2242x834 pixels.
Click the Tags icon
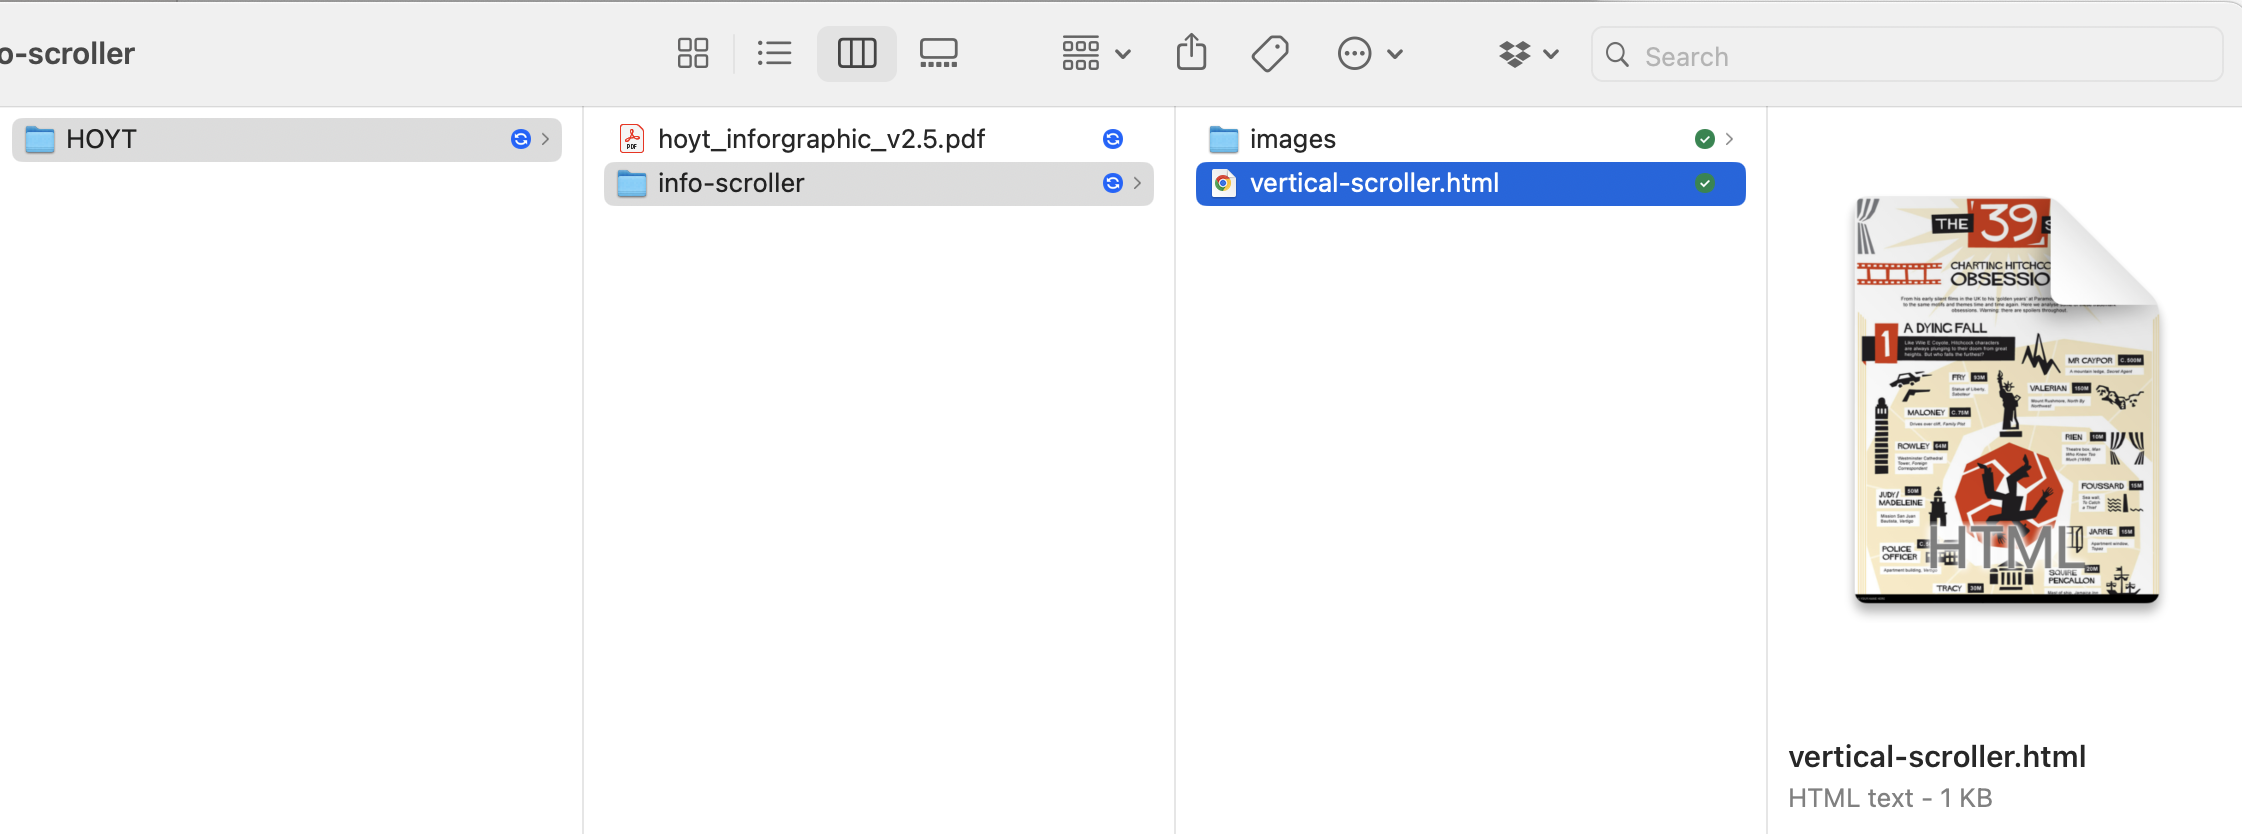[1270, 53]
